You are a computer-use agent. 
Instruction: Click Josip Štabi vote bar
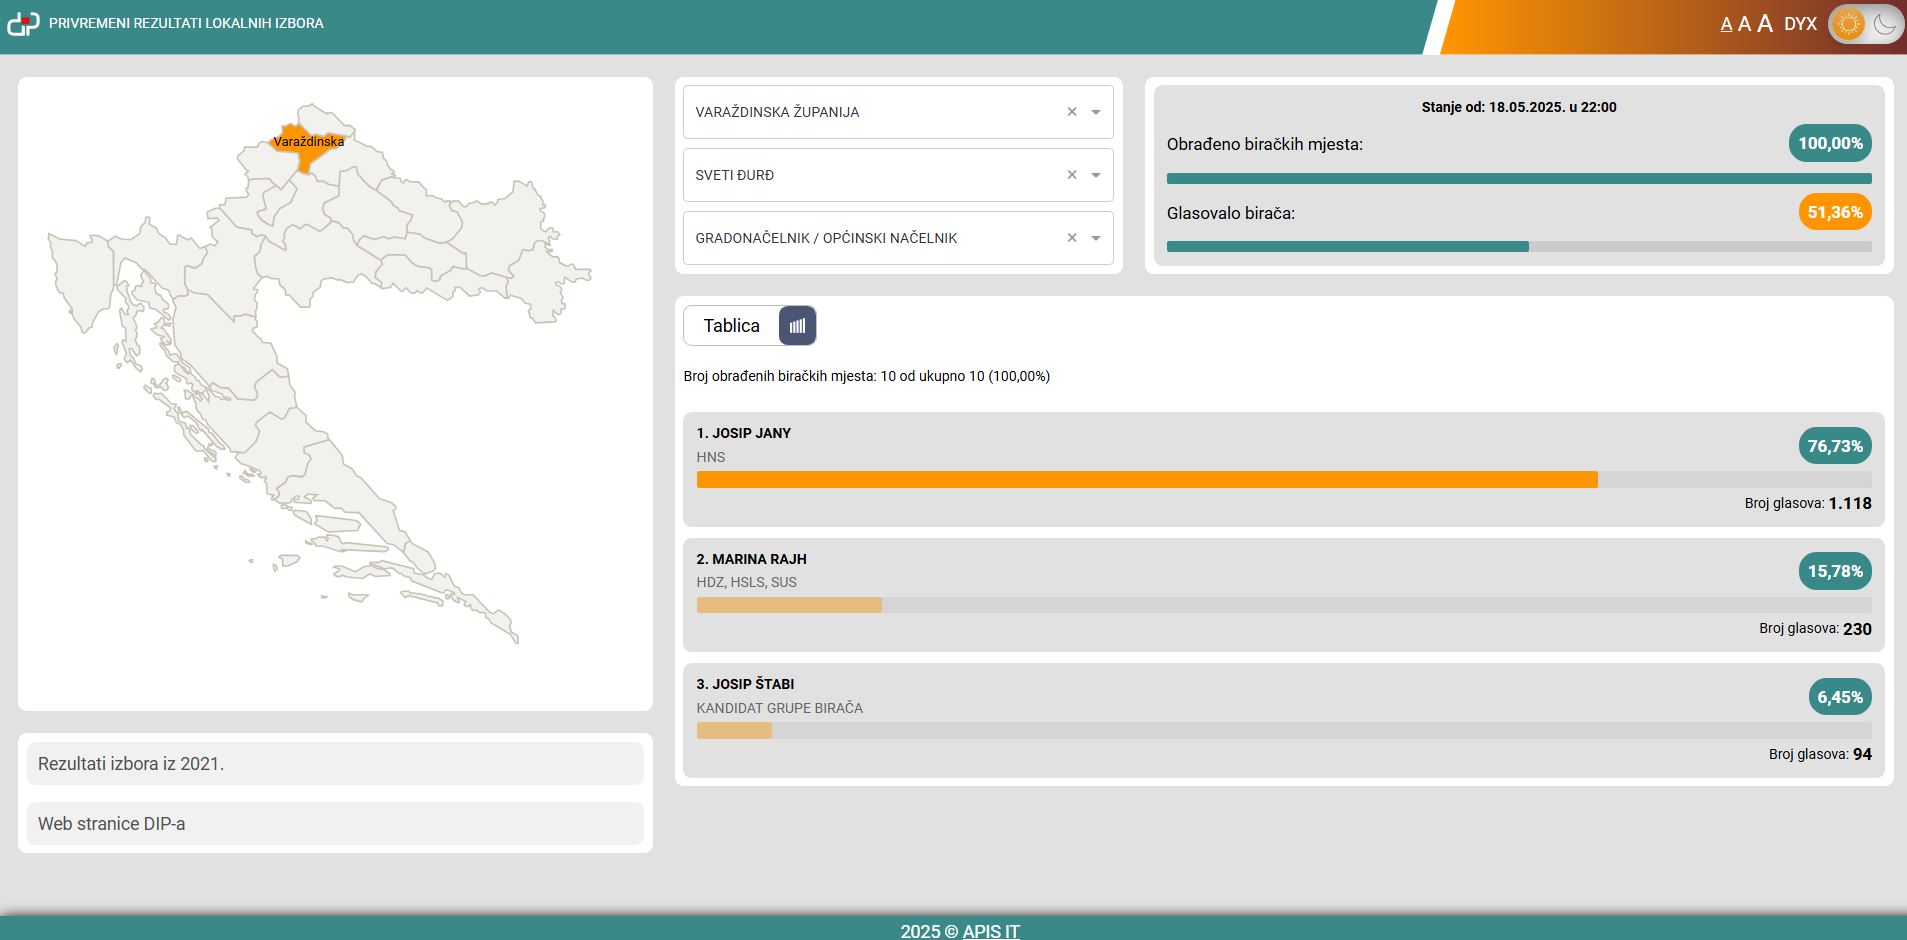pyautogui.click(x=734, y=731)
